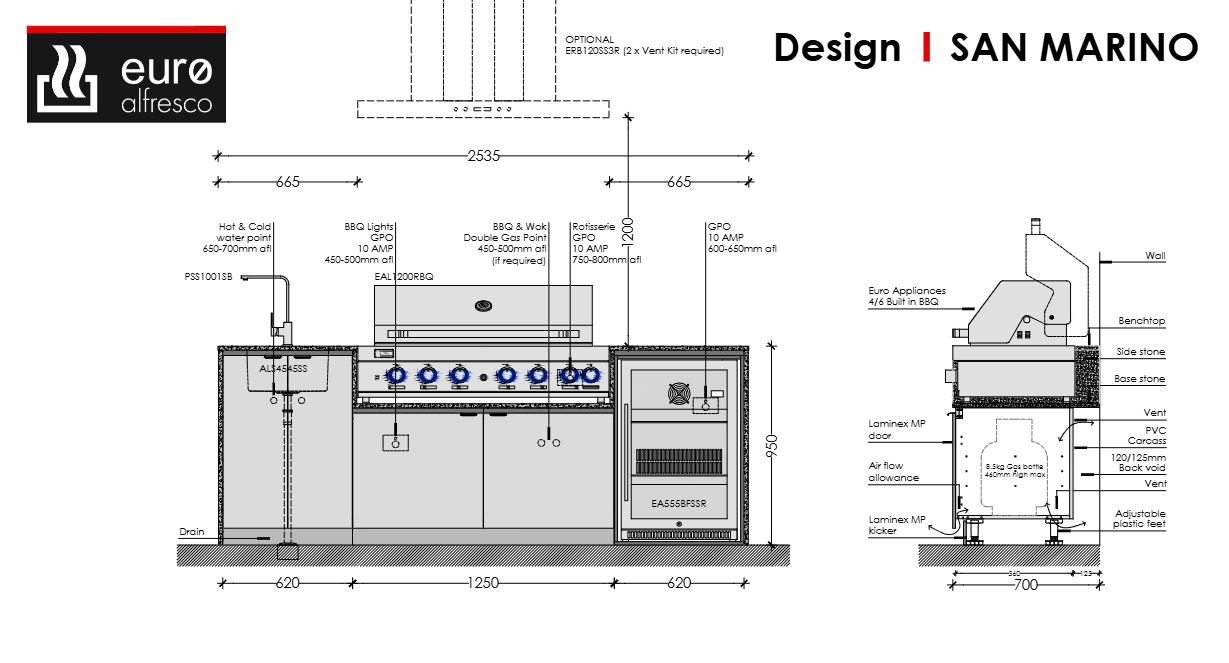The image size is (1229, 663).
Task: Select the rightmost blue BBQ control knob
Action: [591, 375]
